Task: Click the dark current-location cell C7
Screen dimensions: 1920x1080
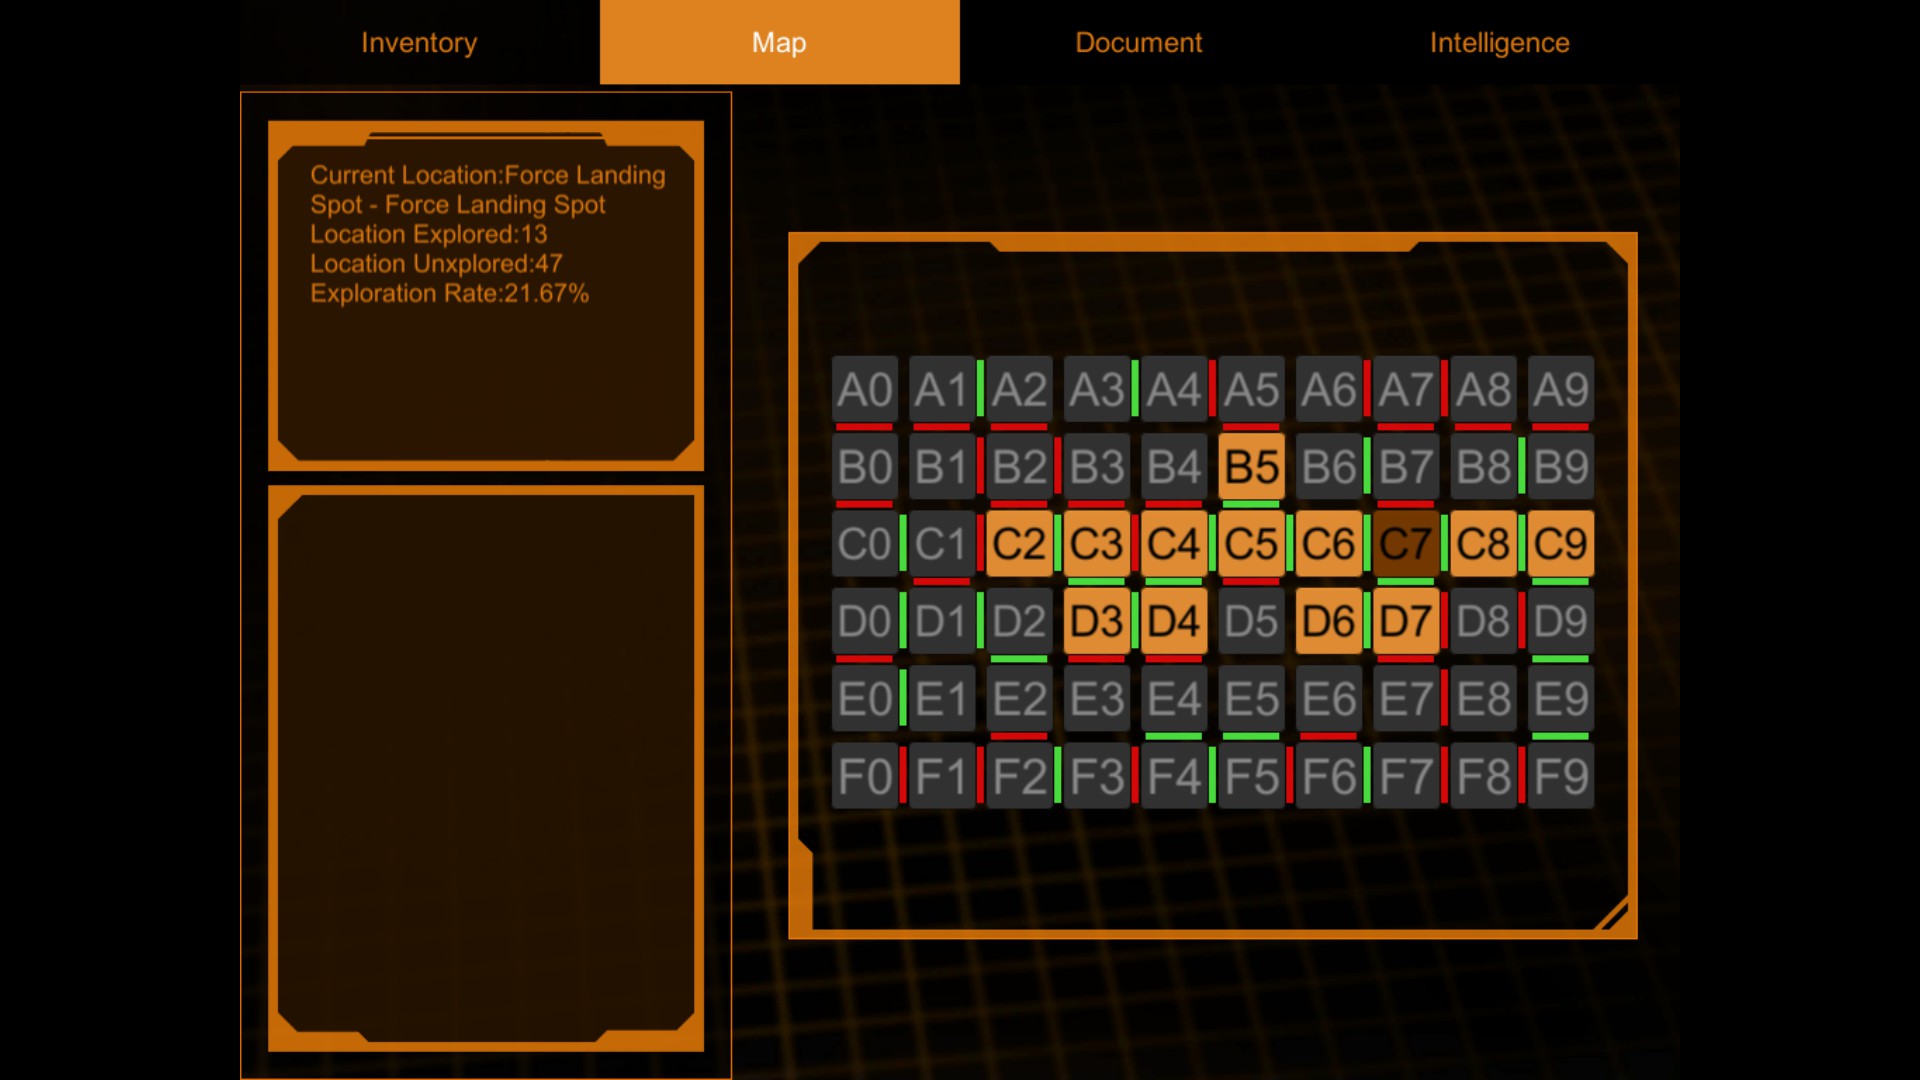Action: pyautogui.click(x=1406, y=544)
